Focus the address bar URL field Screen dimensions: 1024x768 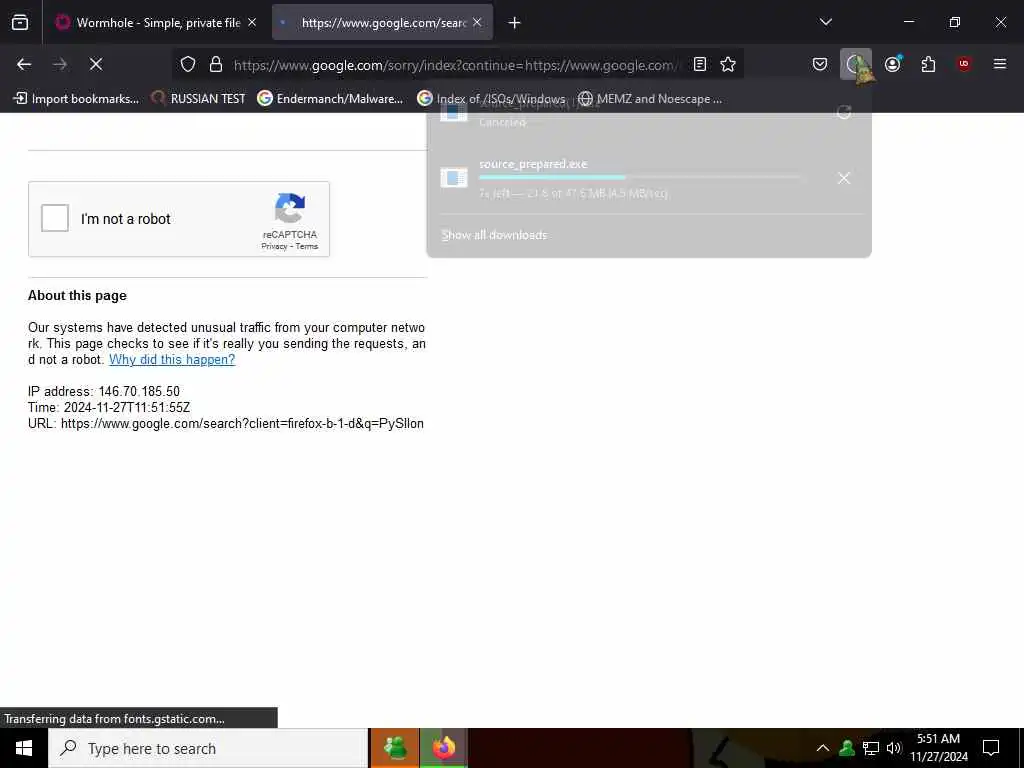[x=456, y=65]
